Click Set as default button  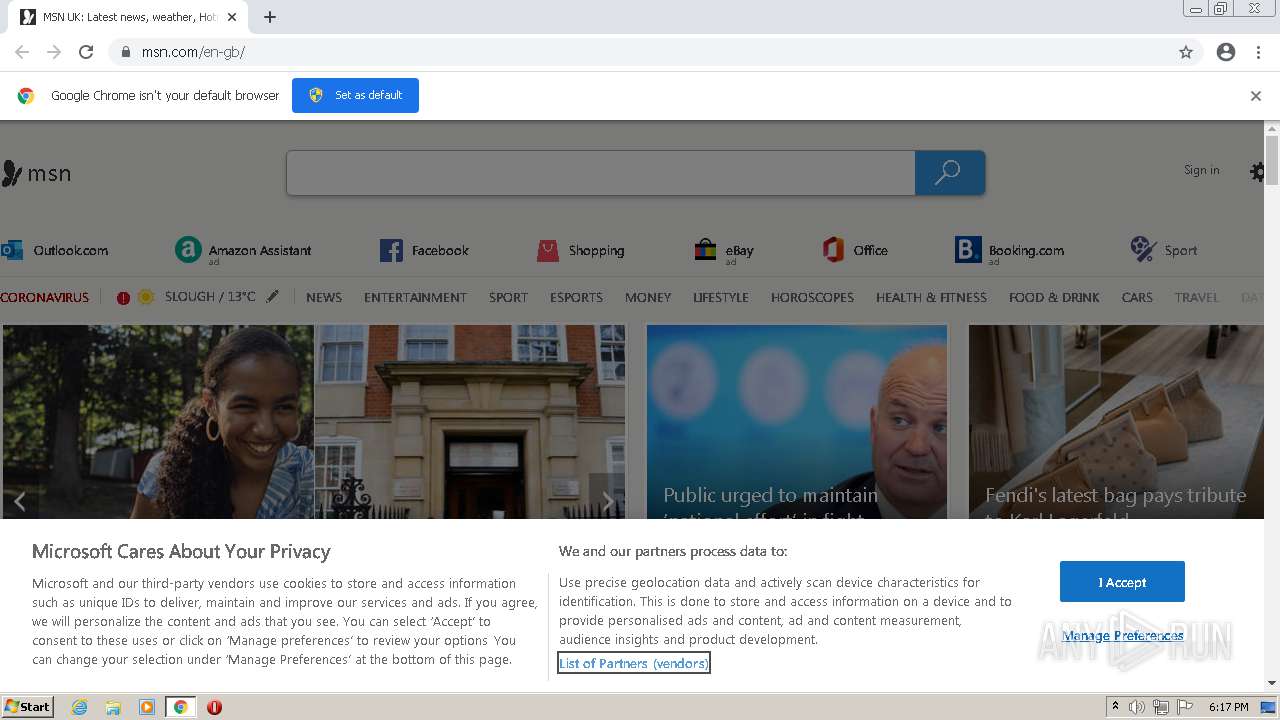(x=355, y=95)
